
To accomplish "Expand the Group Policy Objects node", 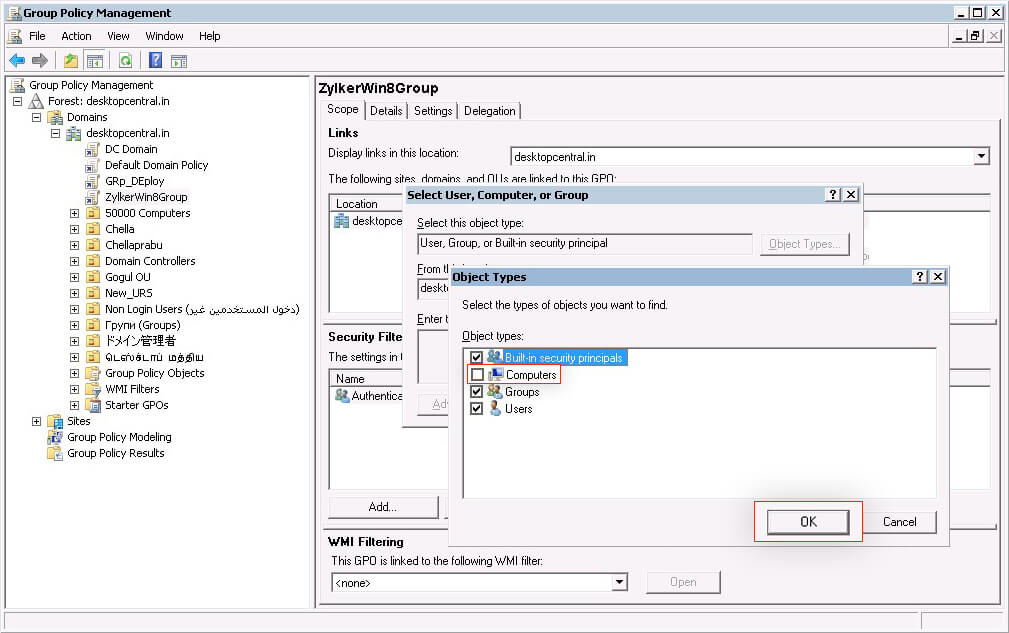I will click(x=75, y=373).
